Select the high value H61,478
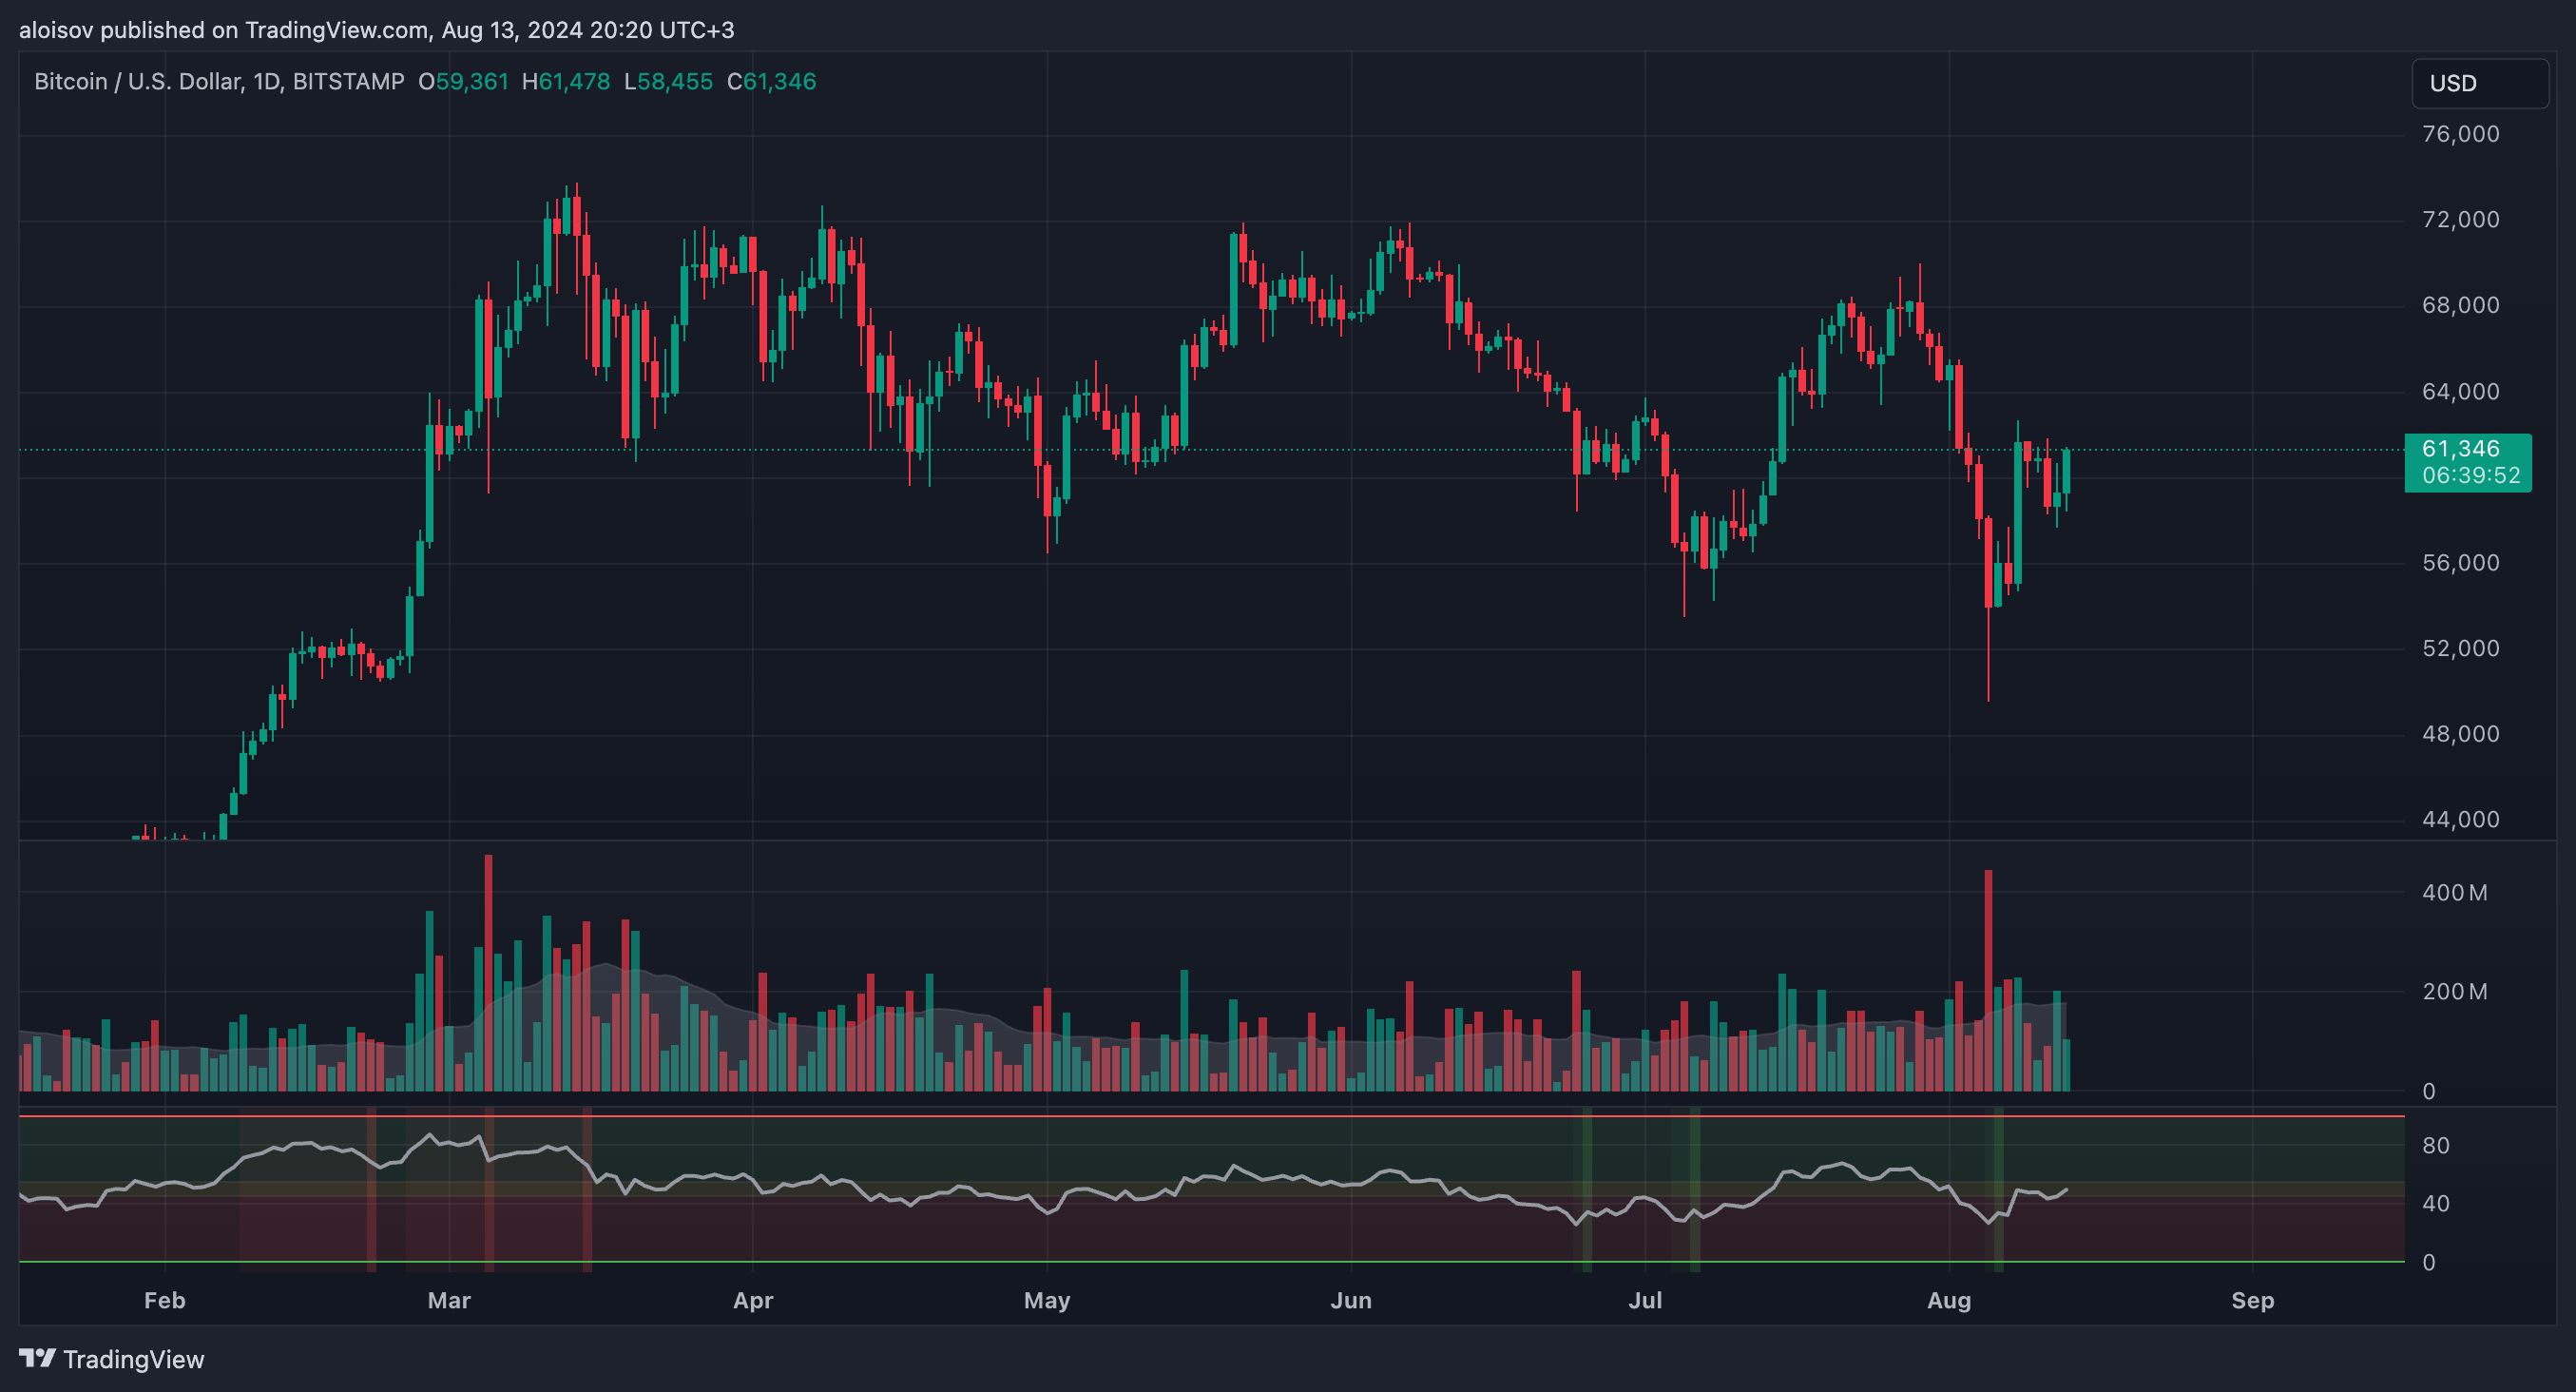This screenshot has height=1392, width=2576. [566, 82]
